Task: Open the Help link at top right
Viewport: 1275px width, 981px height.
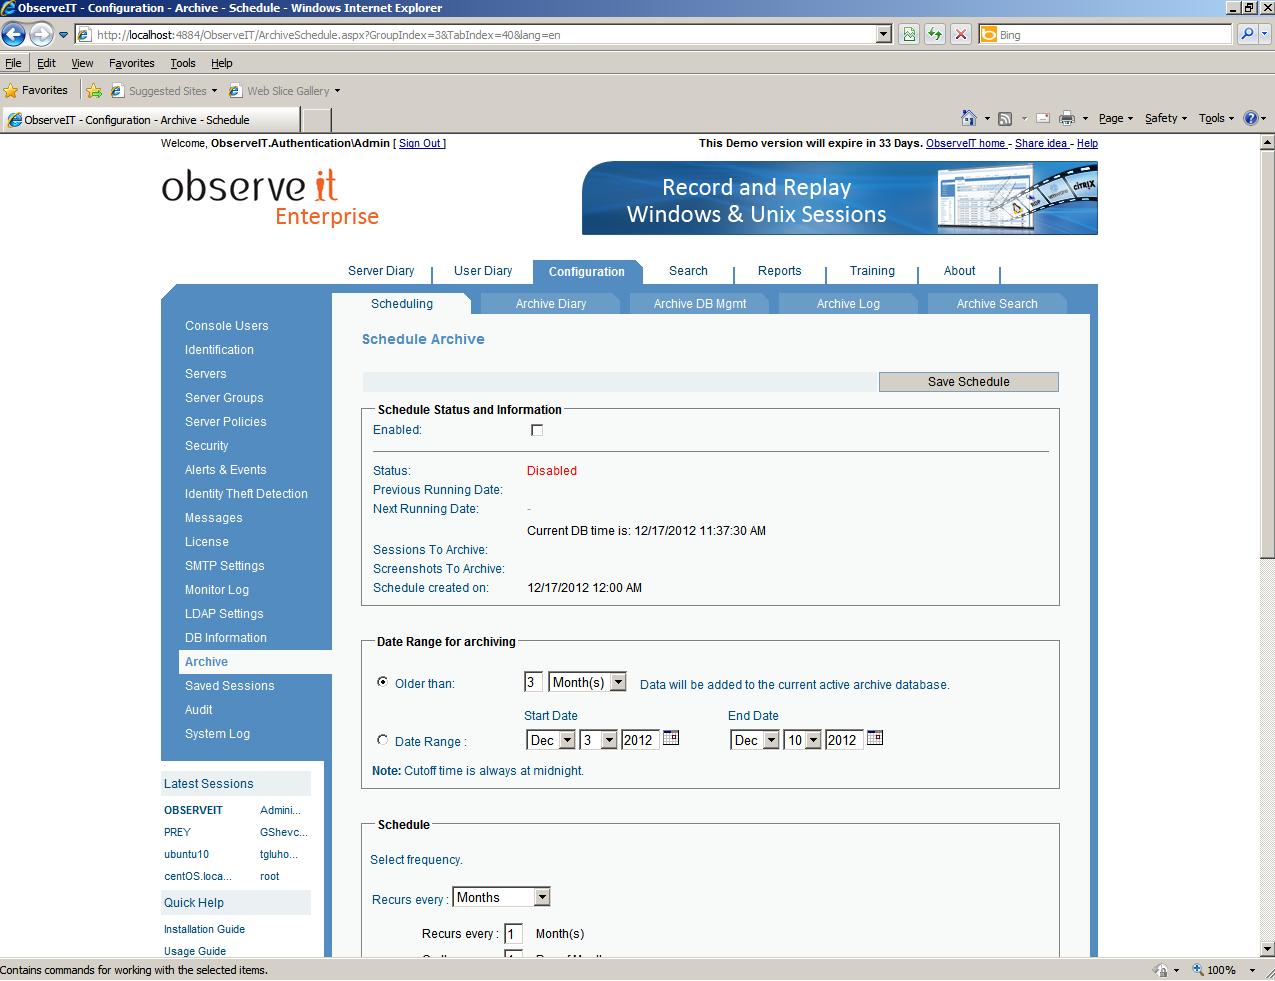Action: click(1087, 143)
